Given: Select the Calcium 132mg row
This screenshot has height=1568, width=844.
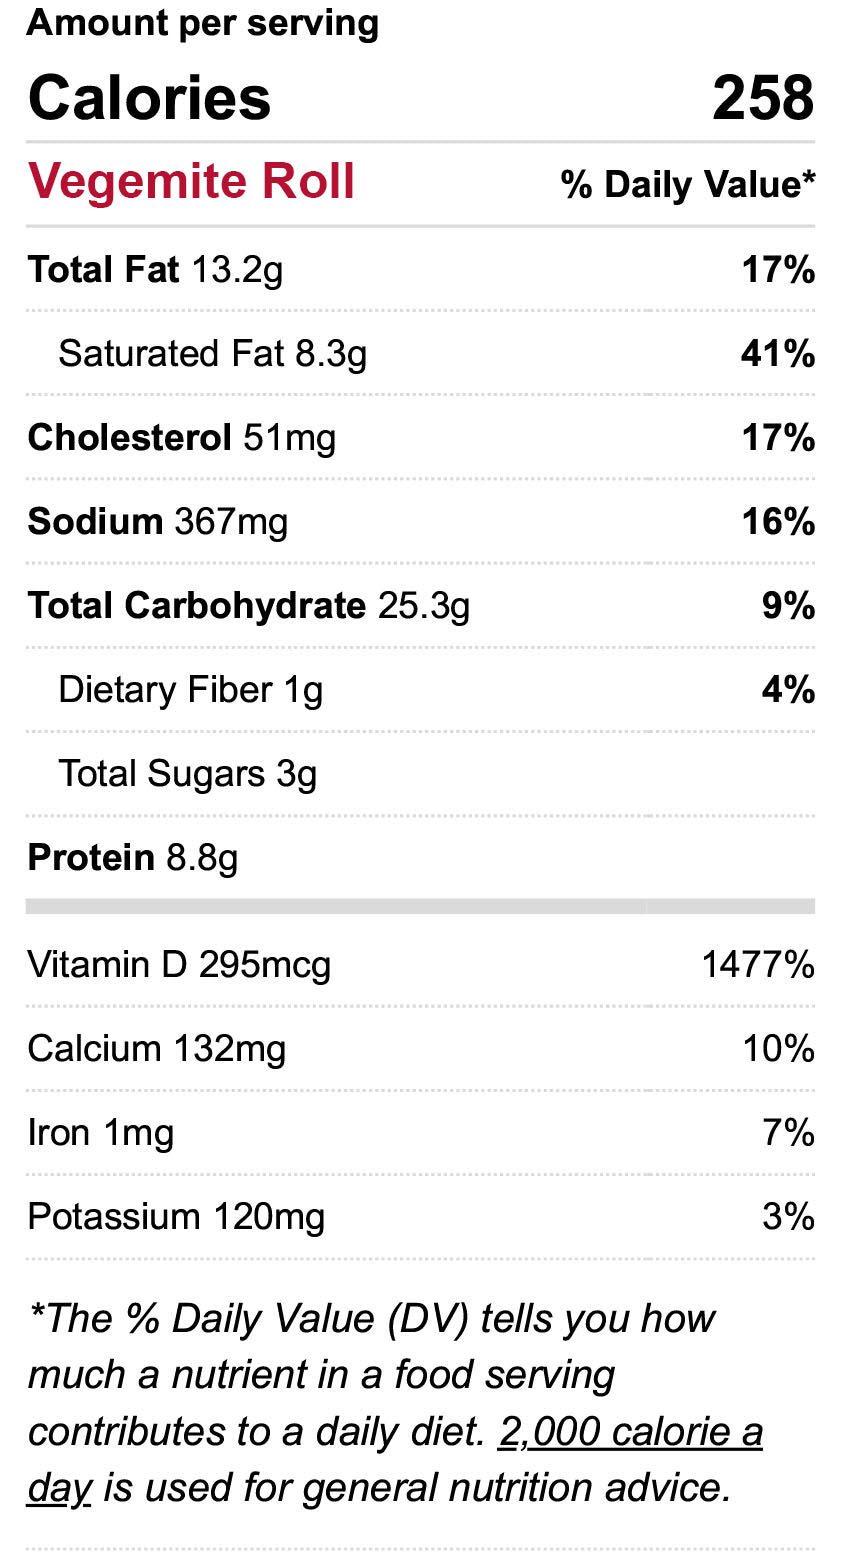Looking at the screenshot, I should point(156,1049).
